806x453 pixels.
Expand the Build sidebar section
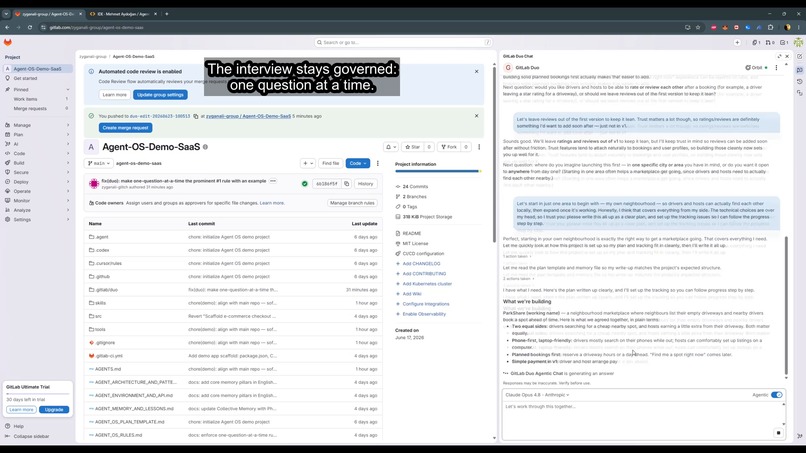(37, 163)
